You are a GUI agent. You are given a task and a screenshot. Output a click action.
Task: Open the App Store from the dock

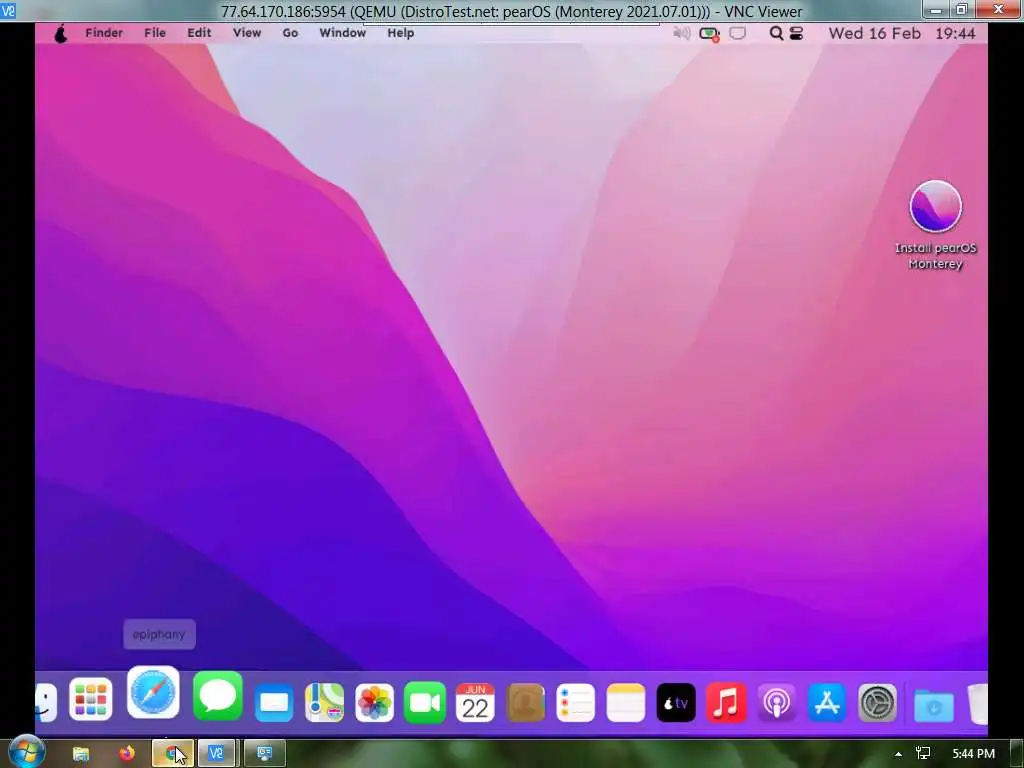tap(827, 703)
